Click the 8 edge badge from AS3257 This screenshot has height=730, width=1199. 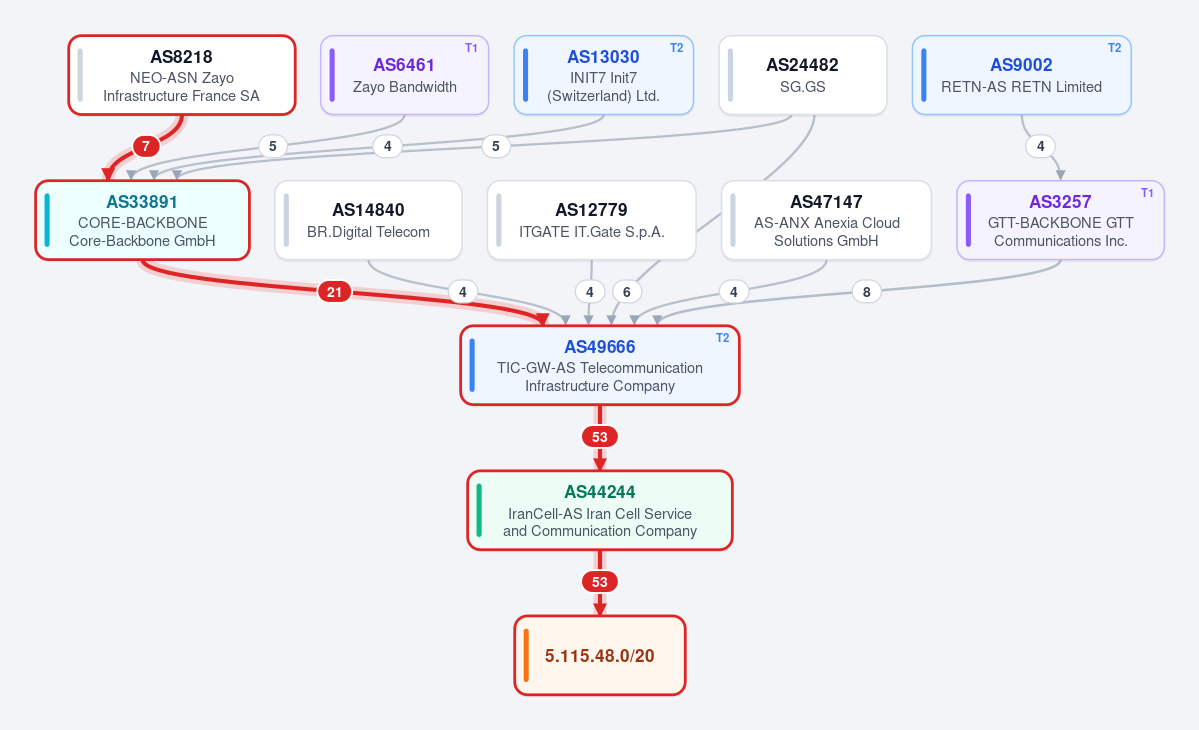pyautogui.click(x=866, y=292)
